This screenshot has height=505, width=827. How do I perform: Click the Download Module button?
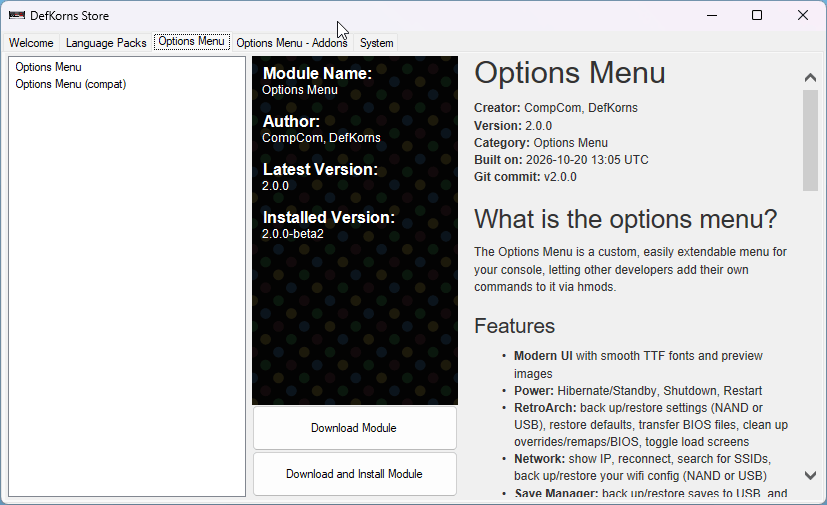pos(354,428)
